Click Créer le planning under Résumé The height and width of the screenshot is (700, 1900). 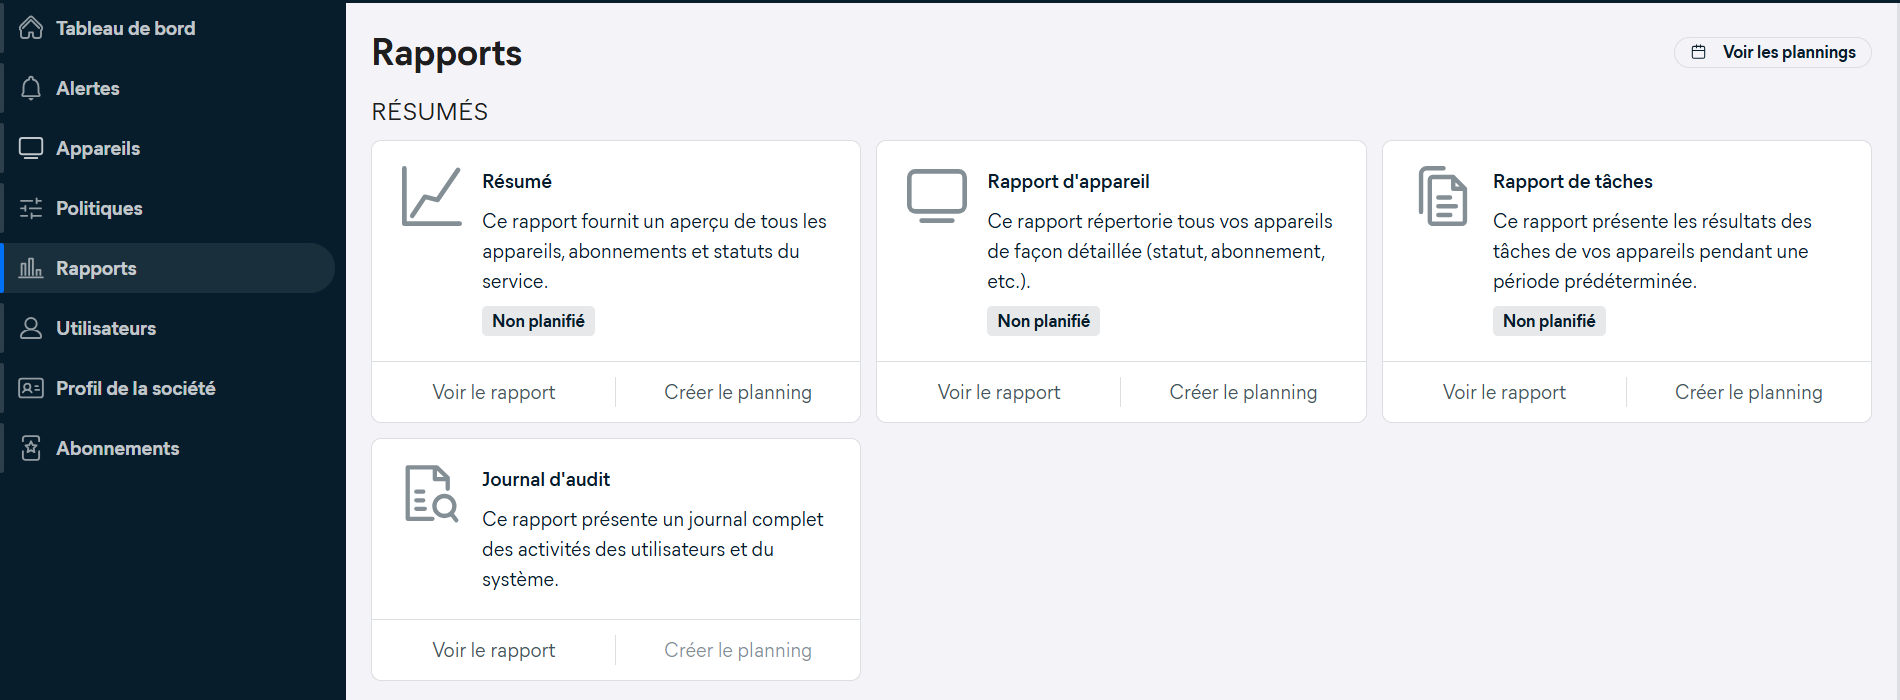738,392
